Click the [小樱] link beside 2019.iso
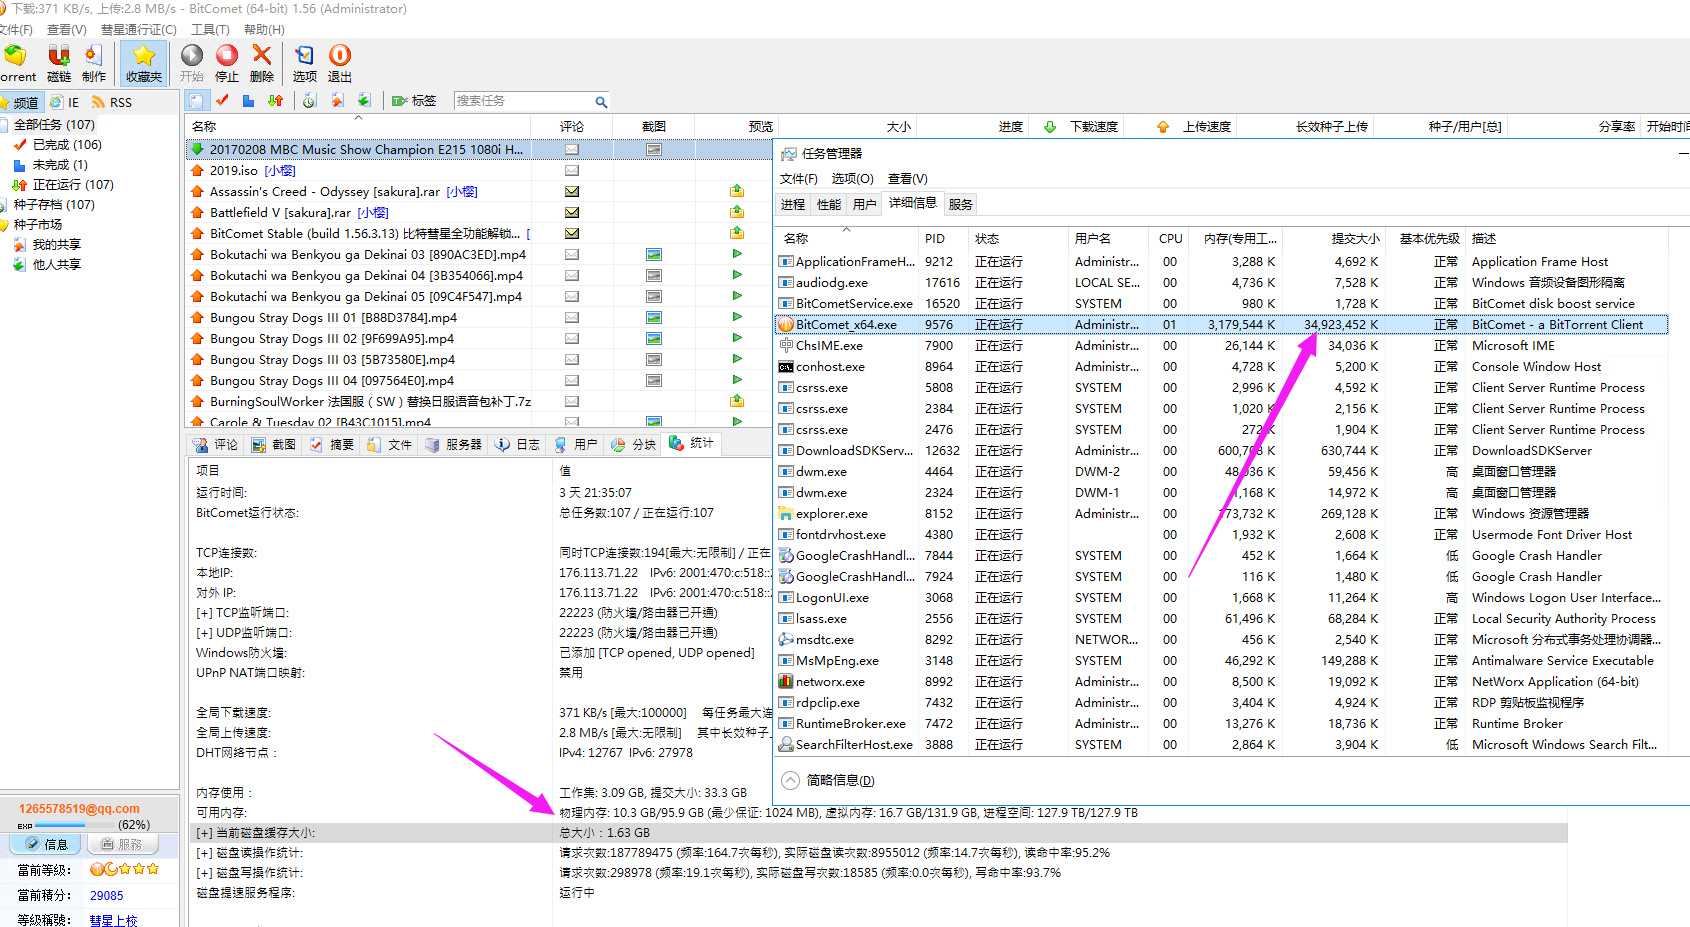 click(280, 171)
